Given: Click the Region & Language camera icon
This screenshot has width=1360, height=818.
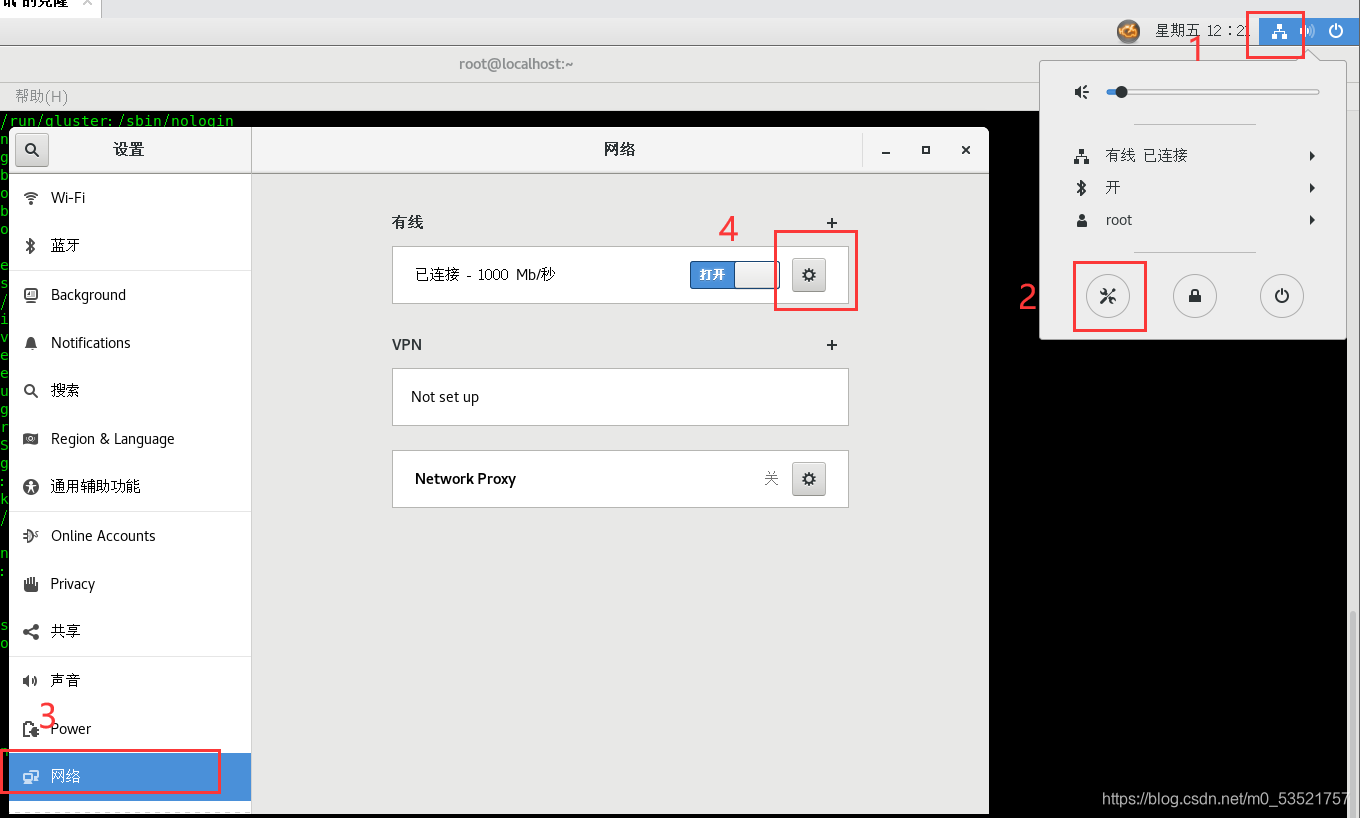Looking at the screenshot, I should click(31, 439).
